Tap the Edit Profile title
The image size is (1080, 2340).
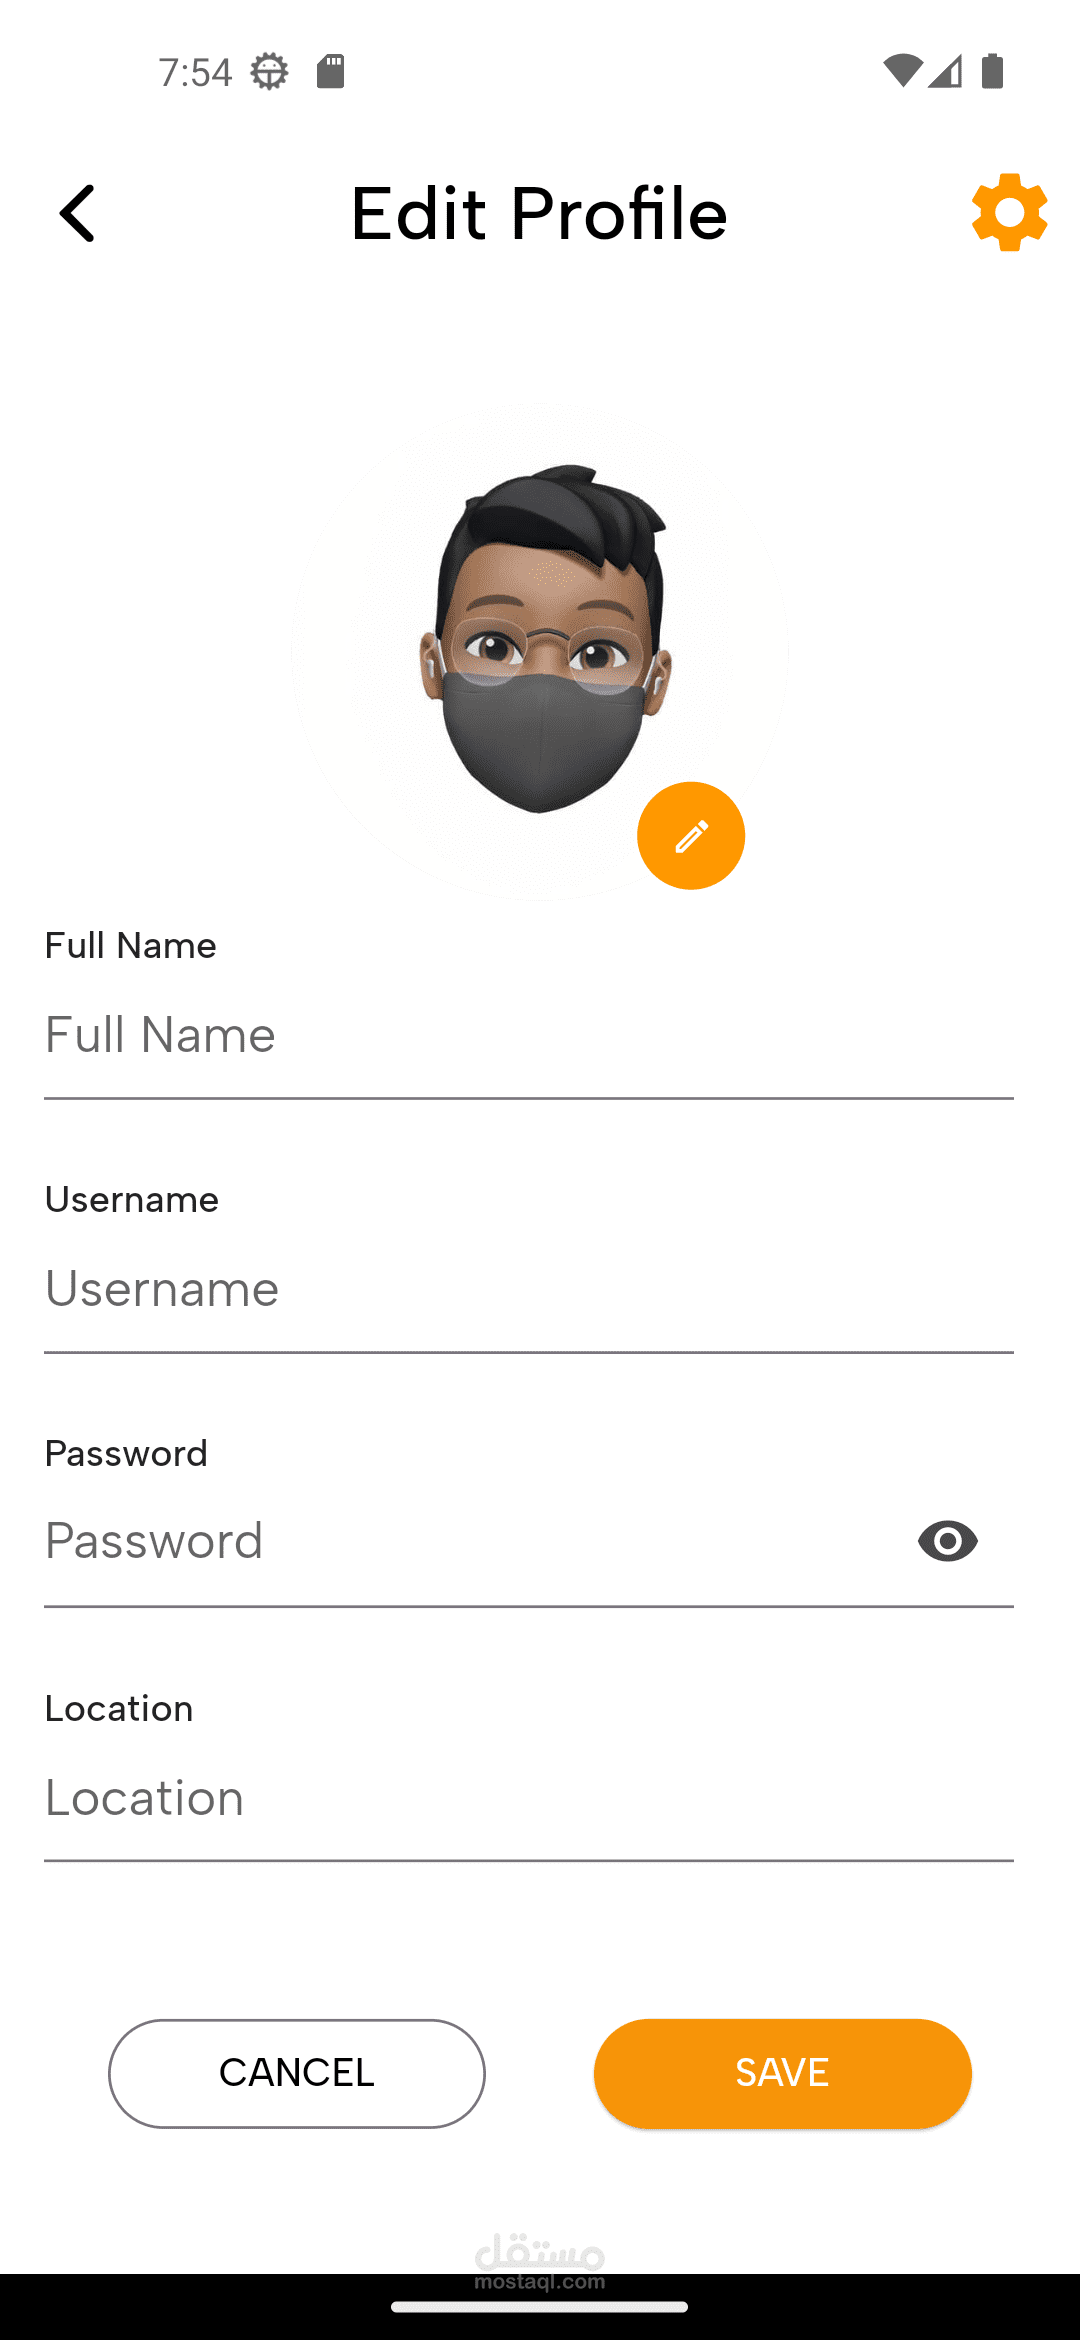click(539, 214)
